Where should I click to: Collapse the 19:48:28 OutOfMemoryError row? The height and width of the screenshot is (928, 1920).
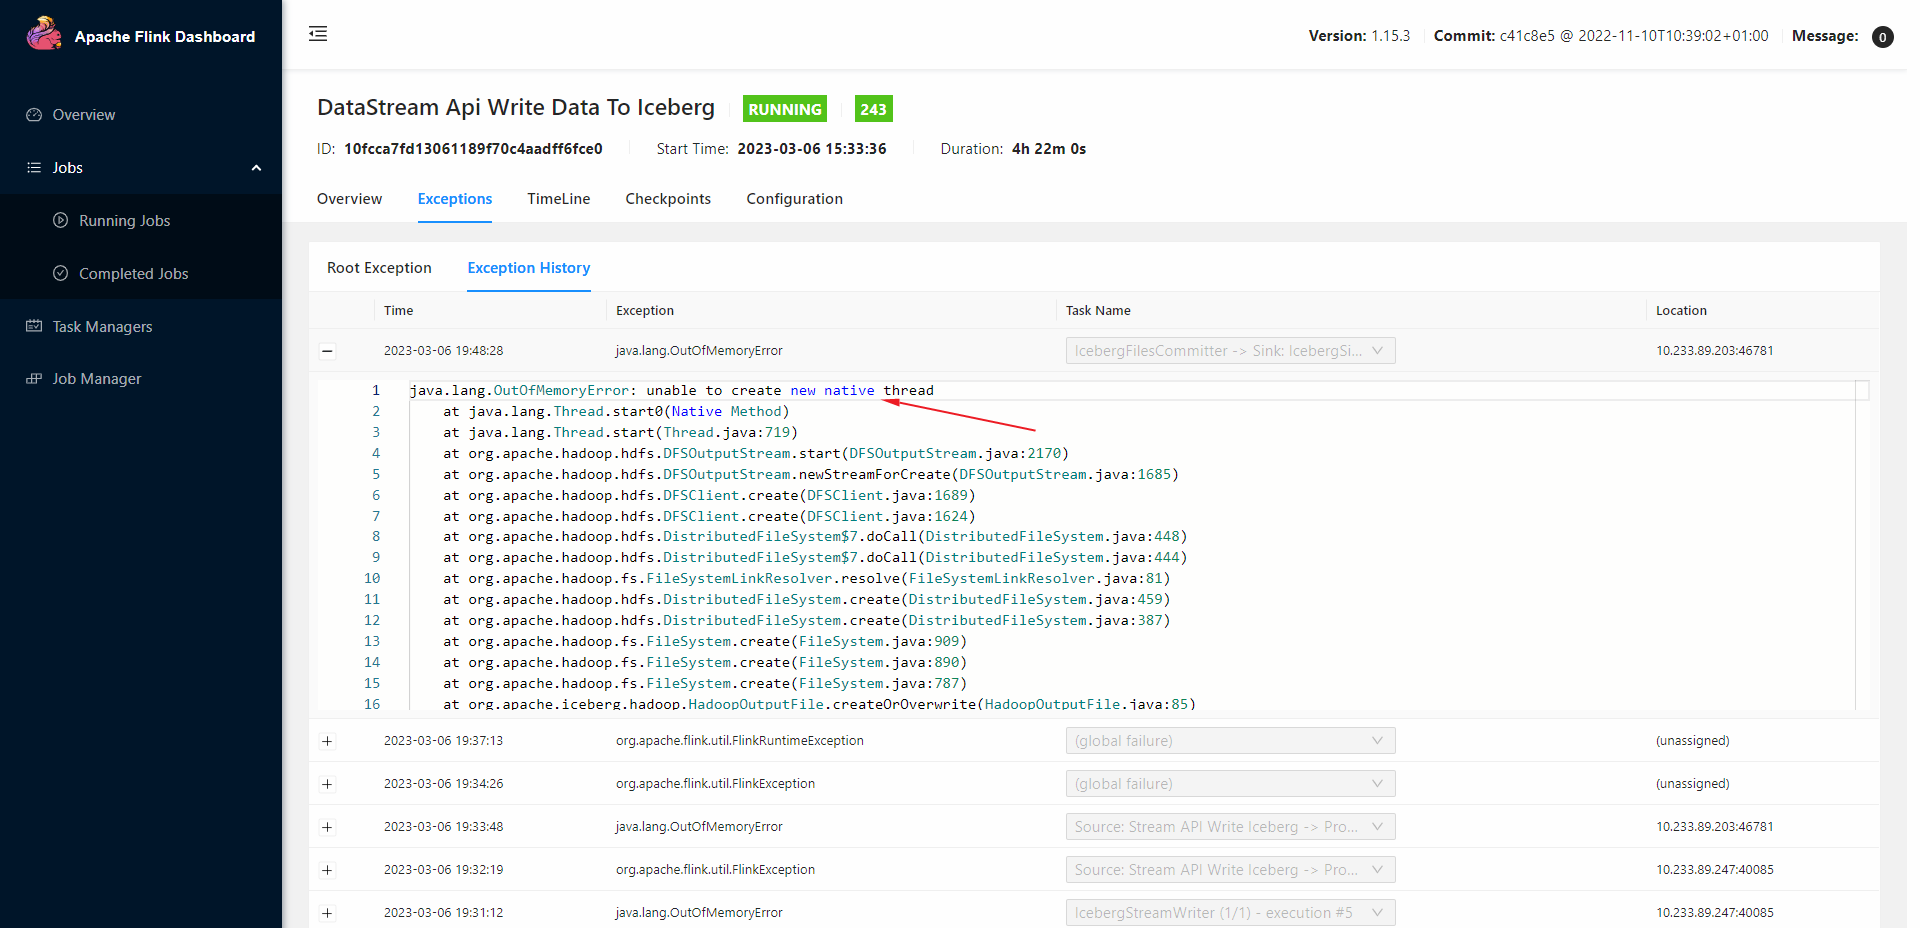tap(327, 351)
